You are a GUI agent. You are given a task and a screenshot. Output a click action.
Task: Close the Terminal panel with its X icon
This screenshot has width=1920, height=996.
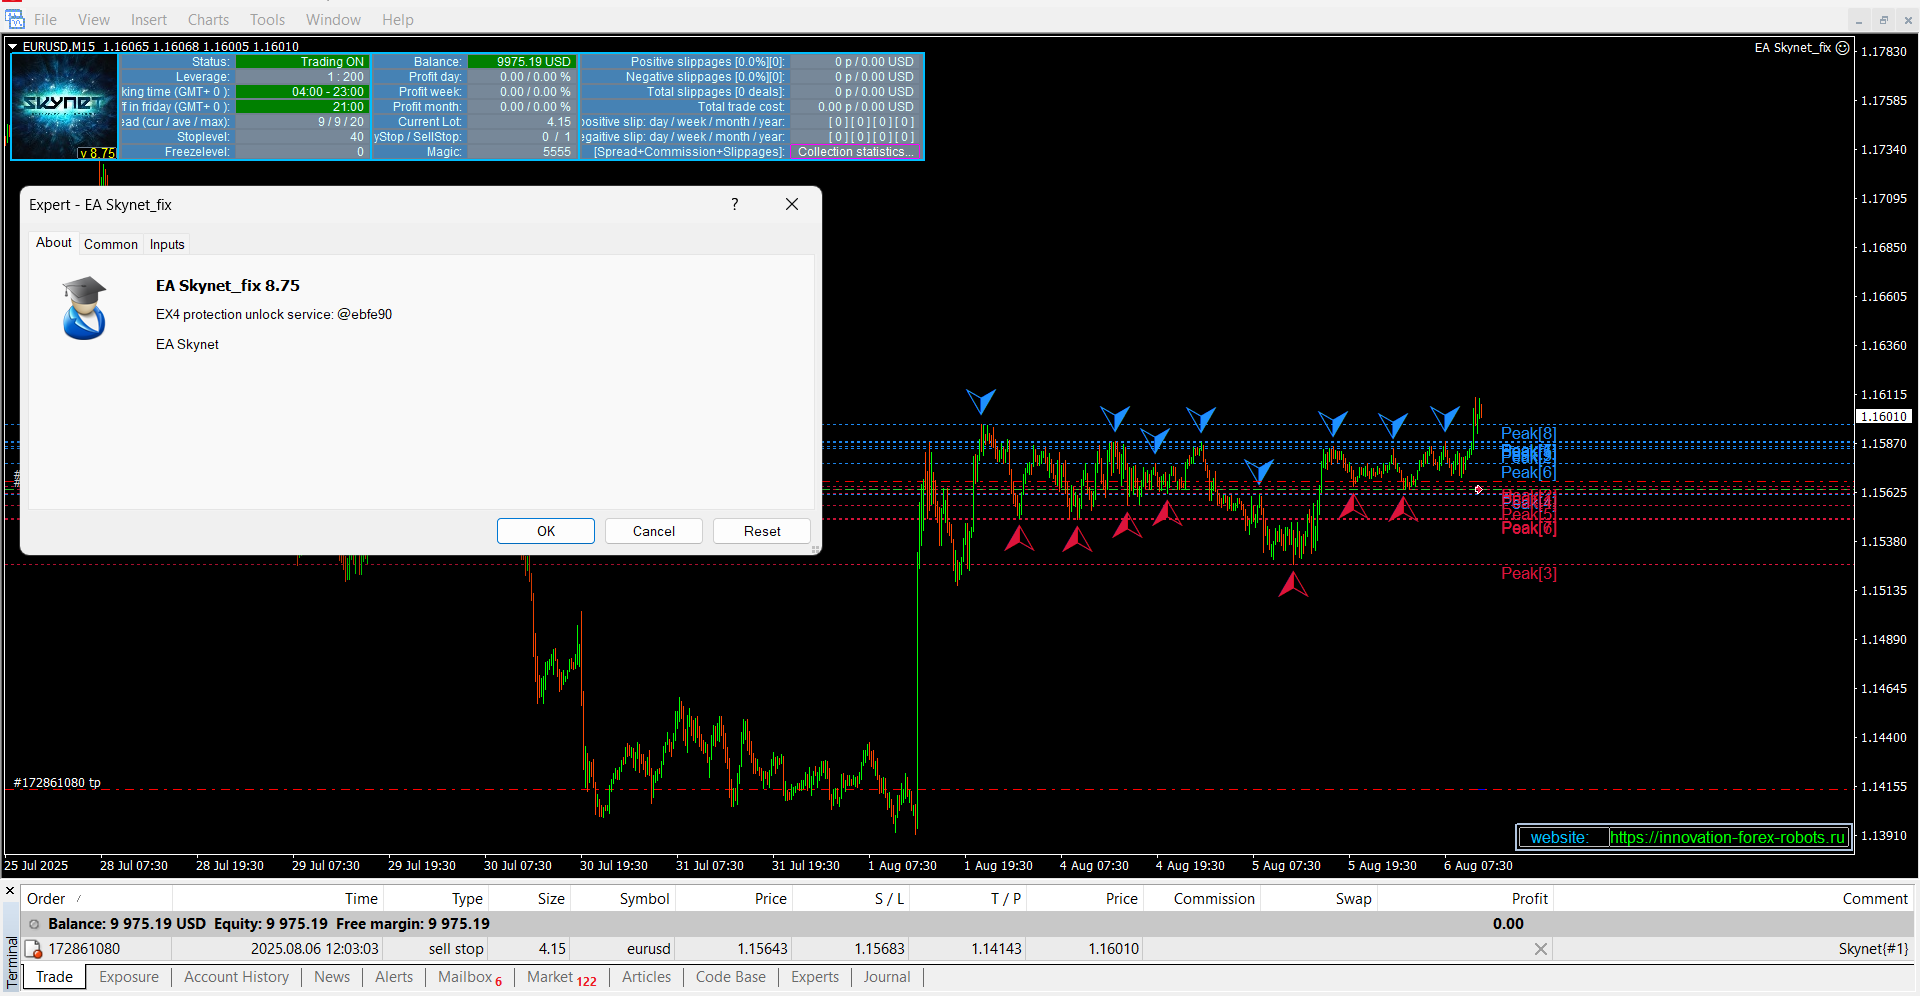[10, 890]
